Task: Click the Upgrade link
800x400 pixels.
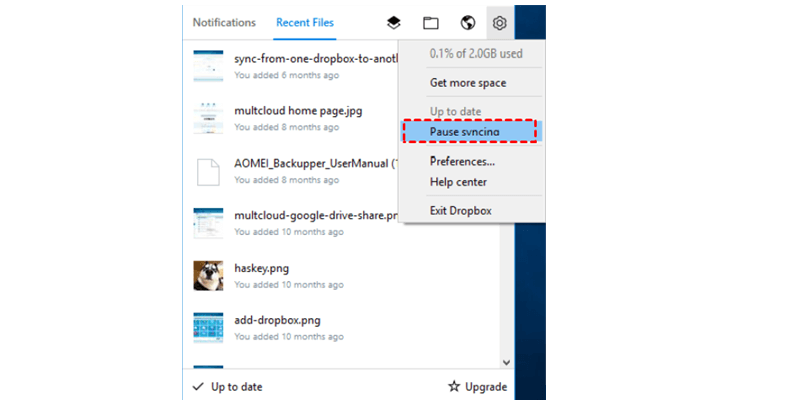Action: click(486, 387)
